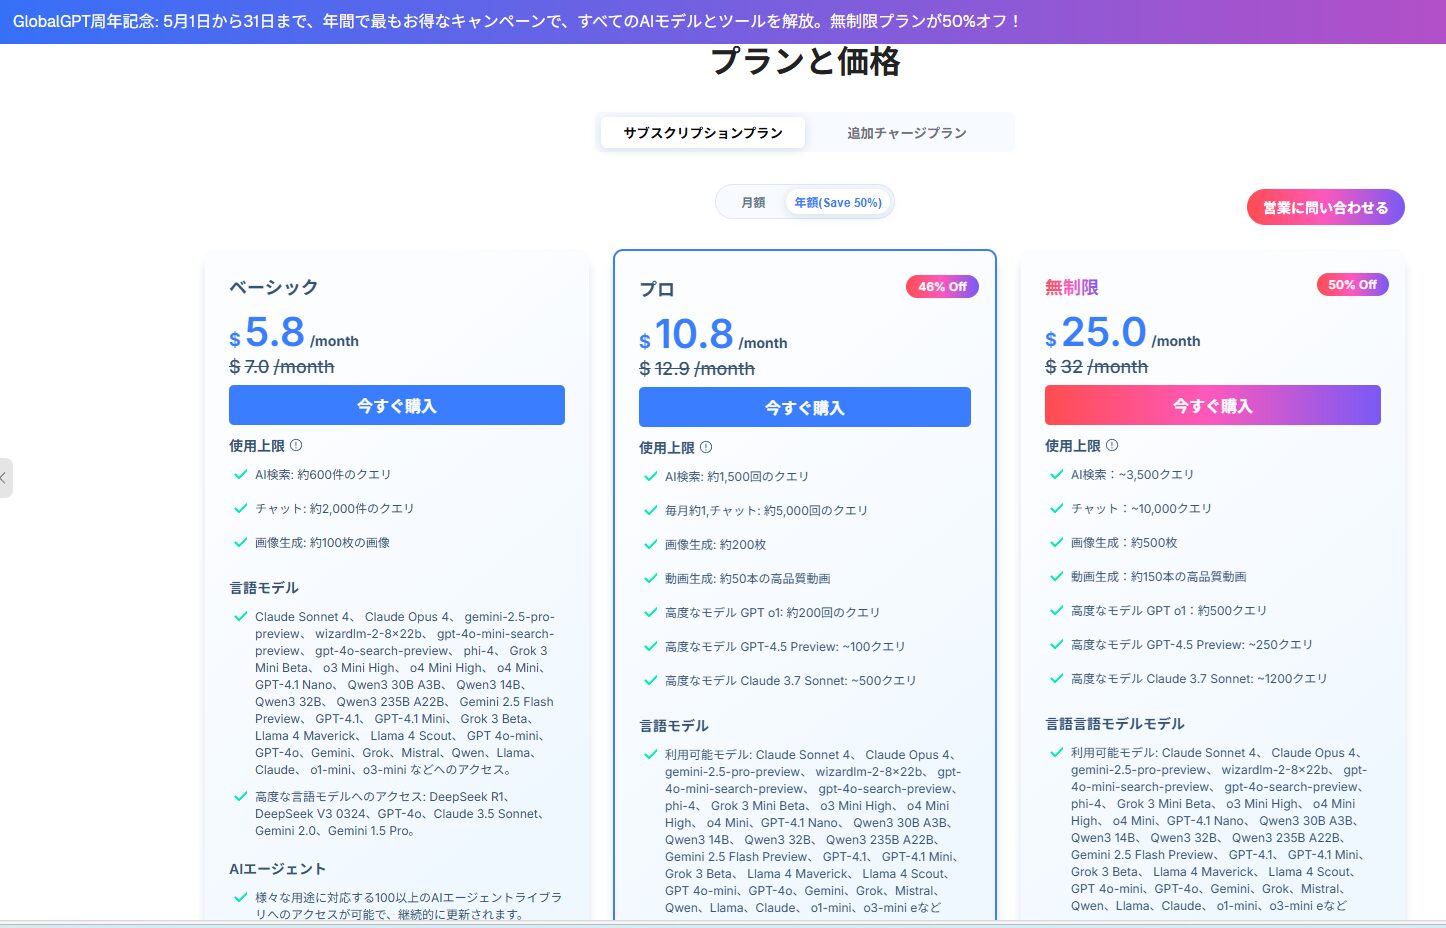Click the 営業に問い合わせる button

click(x=1325, y=207)
